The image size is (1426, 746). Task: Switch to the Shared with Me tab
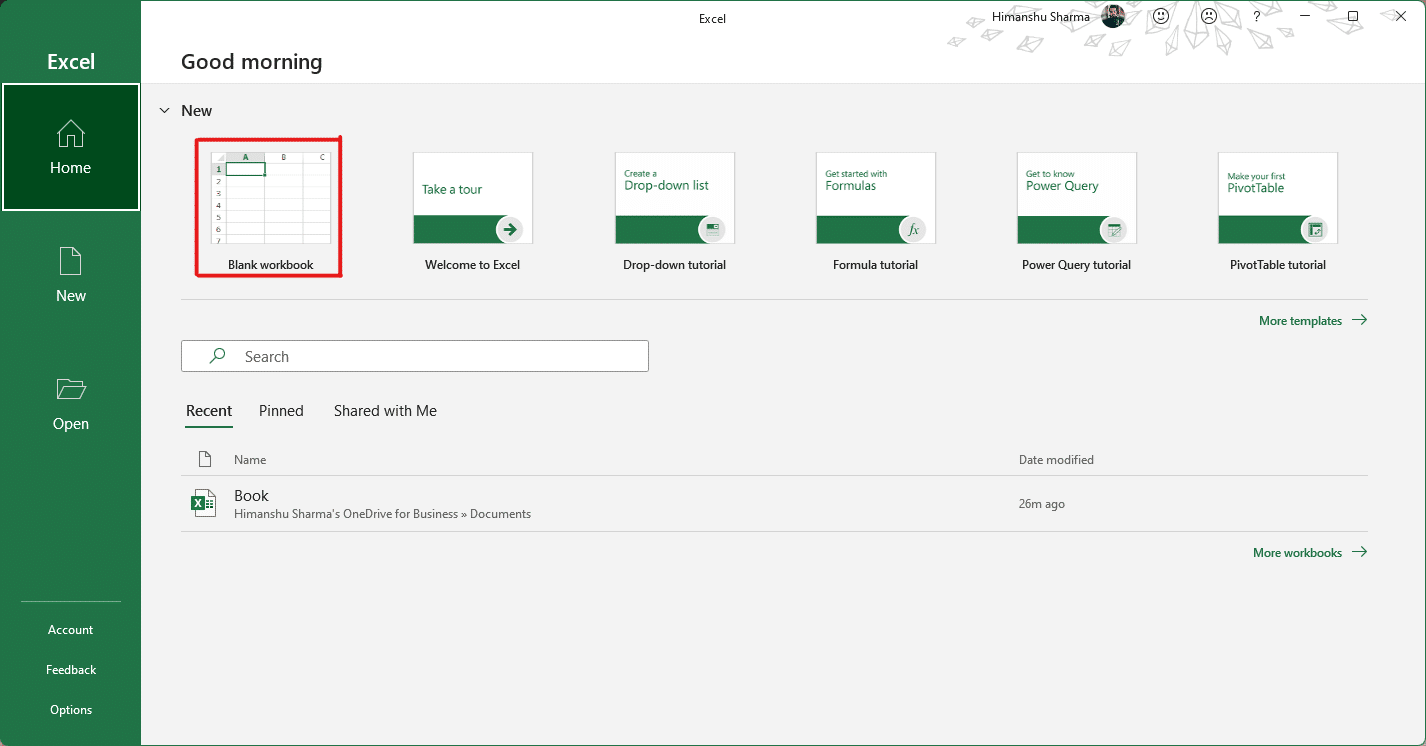pos(385,411)
